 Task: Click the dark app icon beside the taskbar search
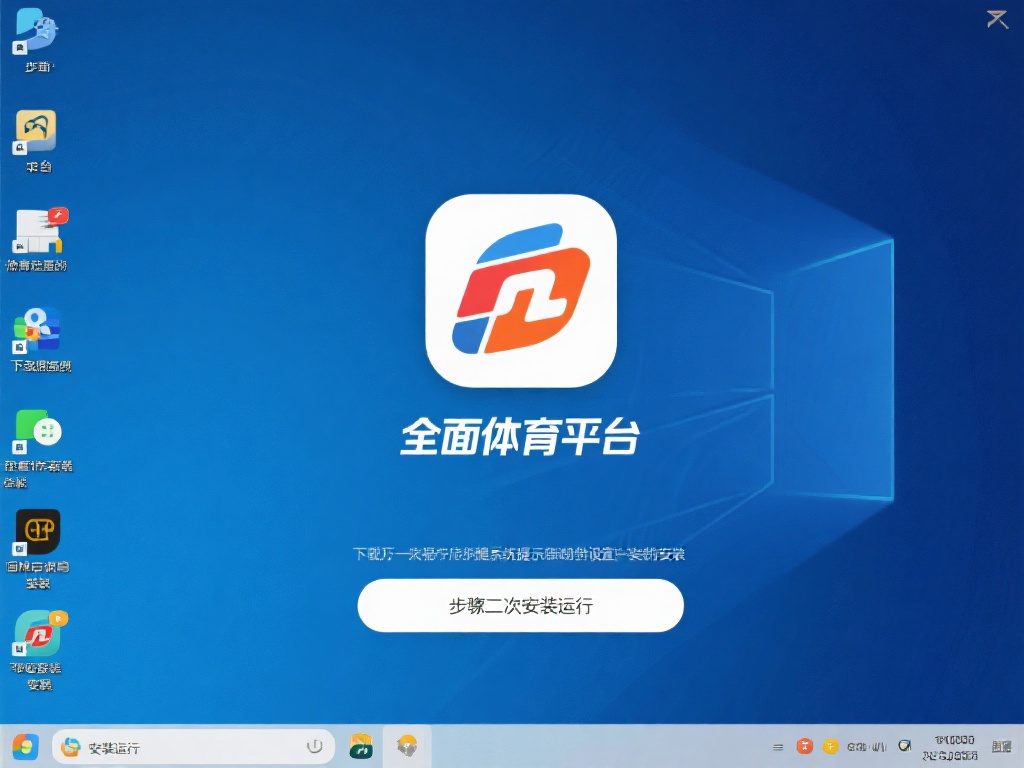405,746
